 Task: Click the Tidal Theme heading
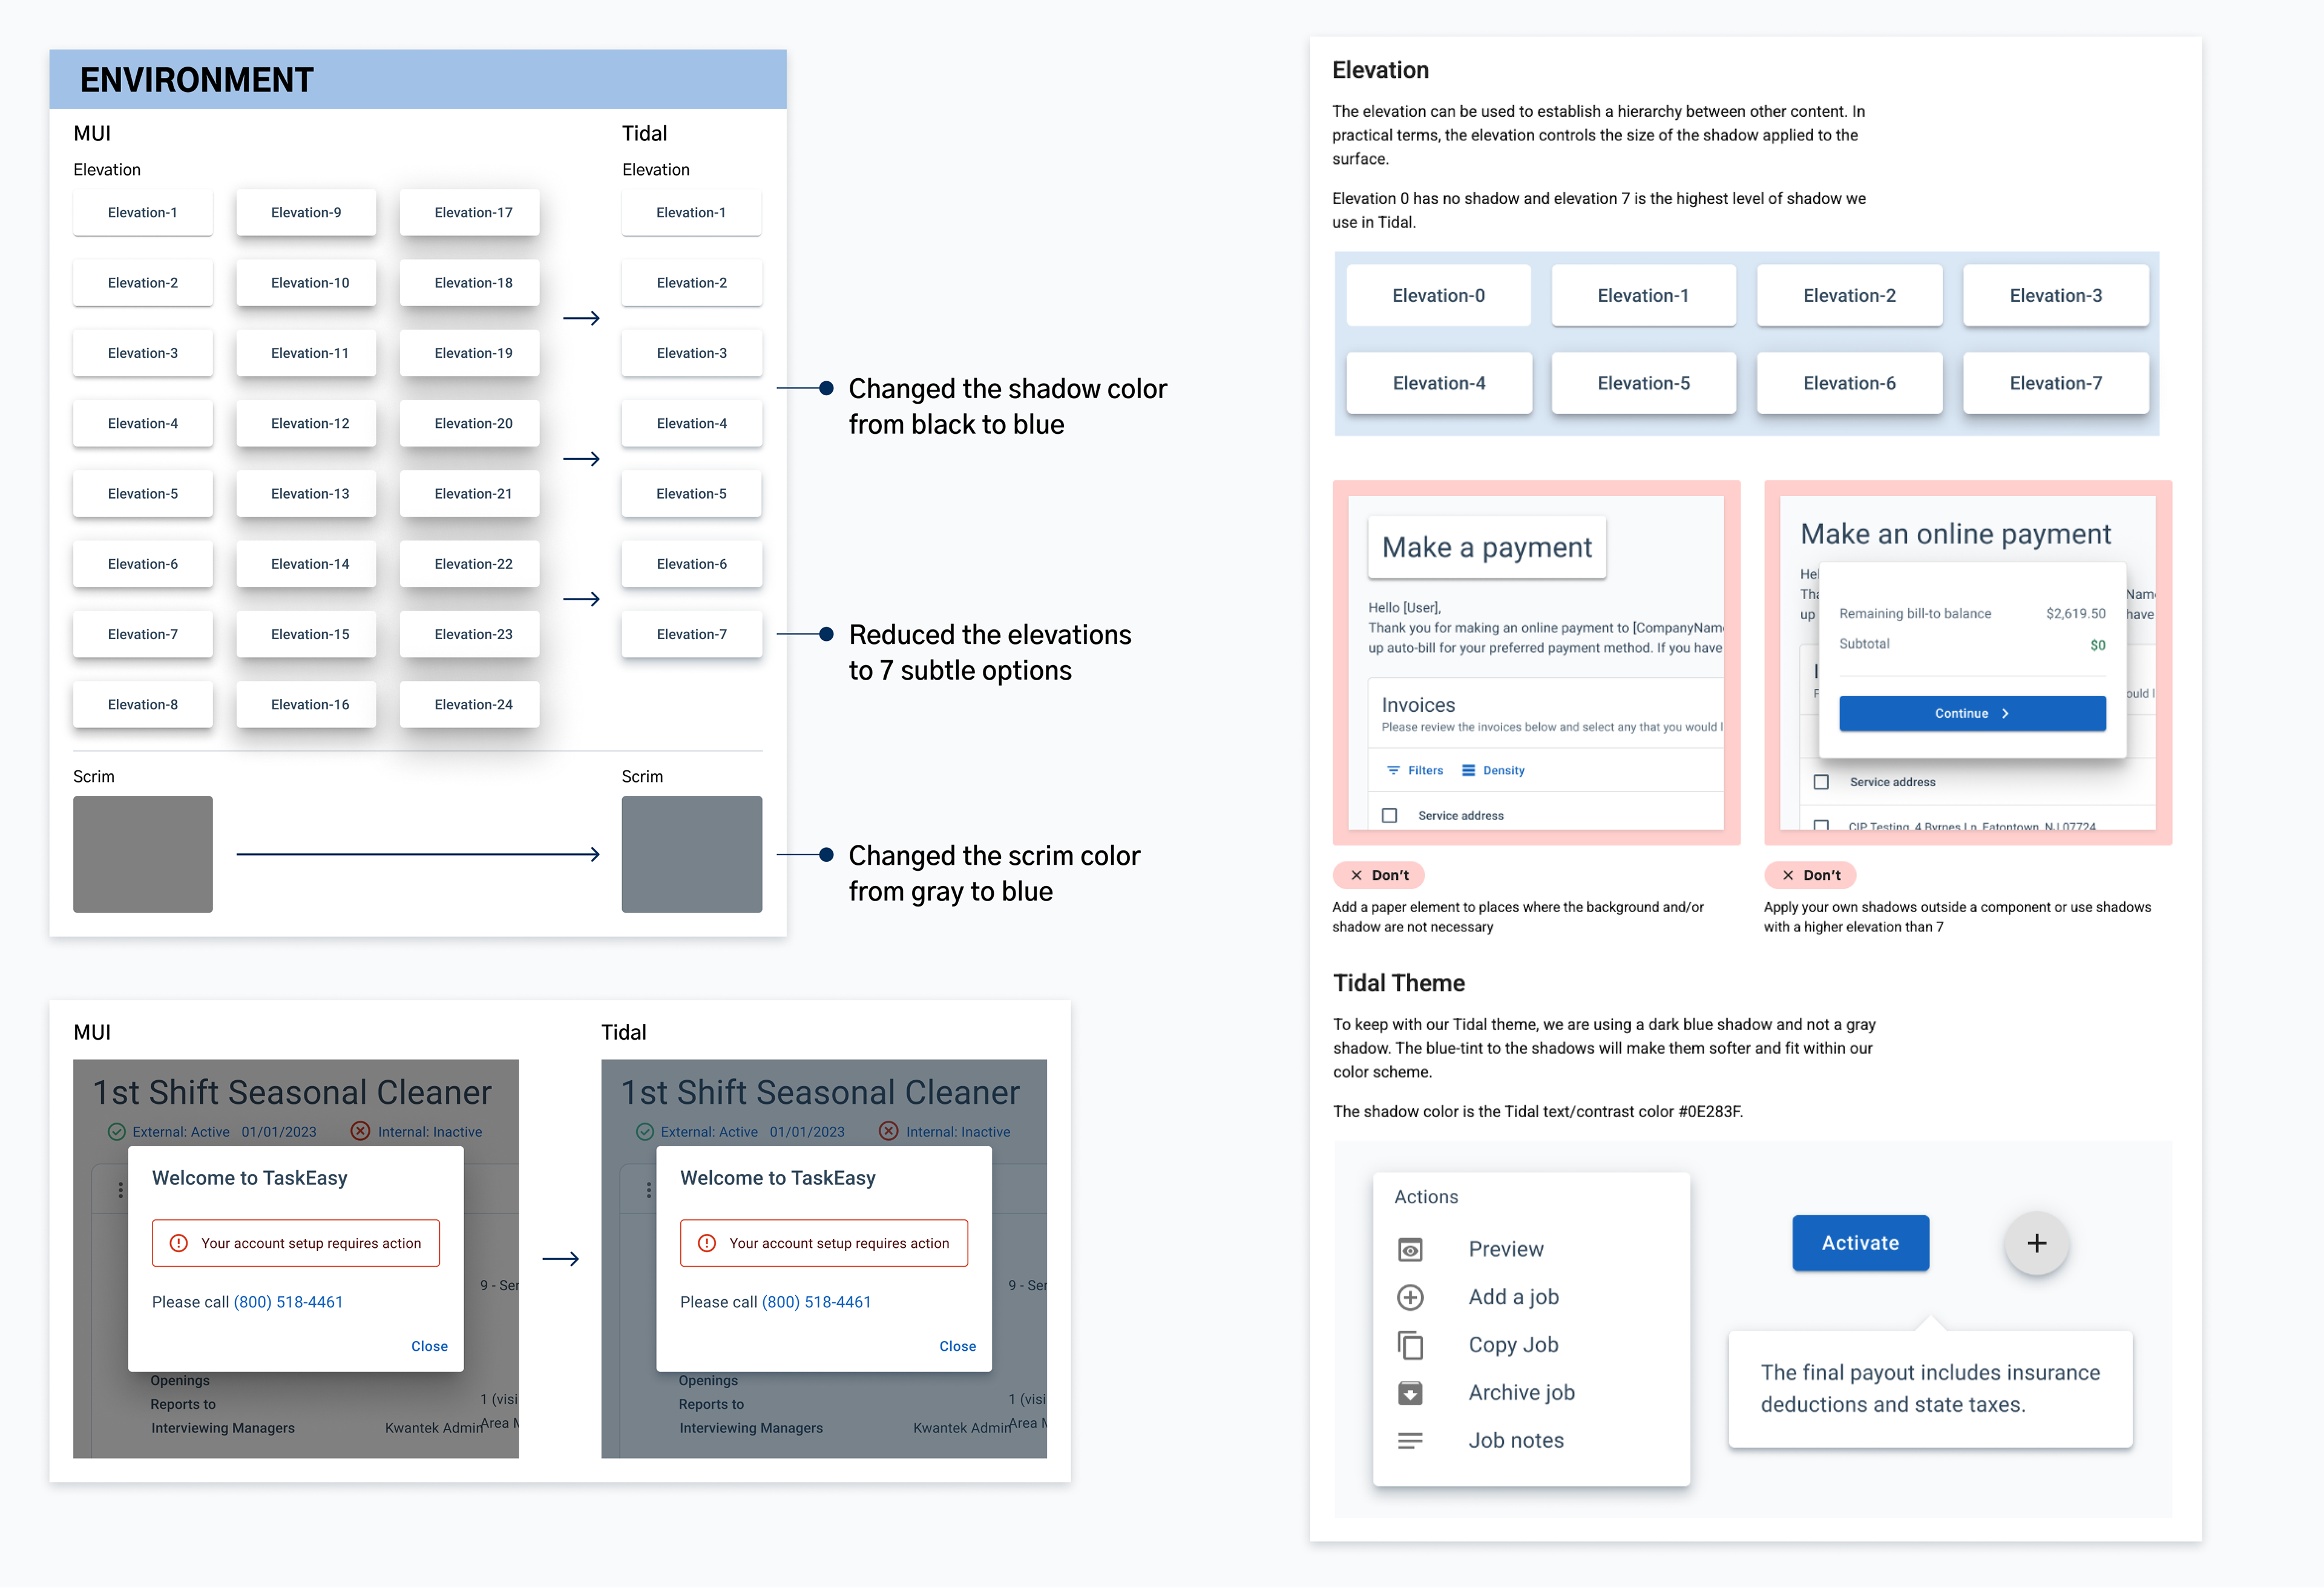click(x=1398, y=984)
